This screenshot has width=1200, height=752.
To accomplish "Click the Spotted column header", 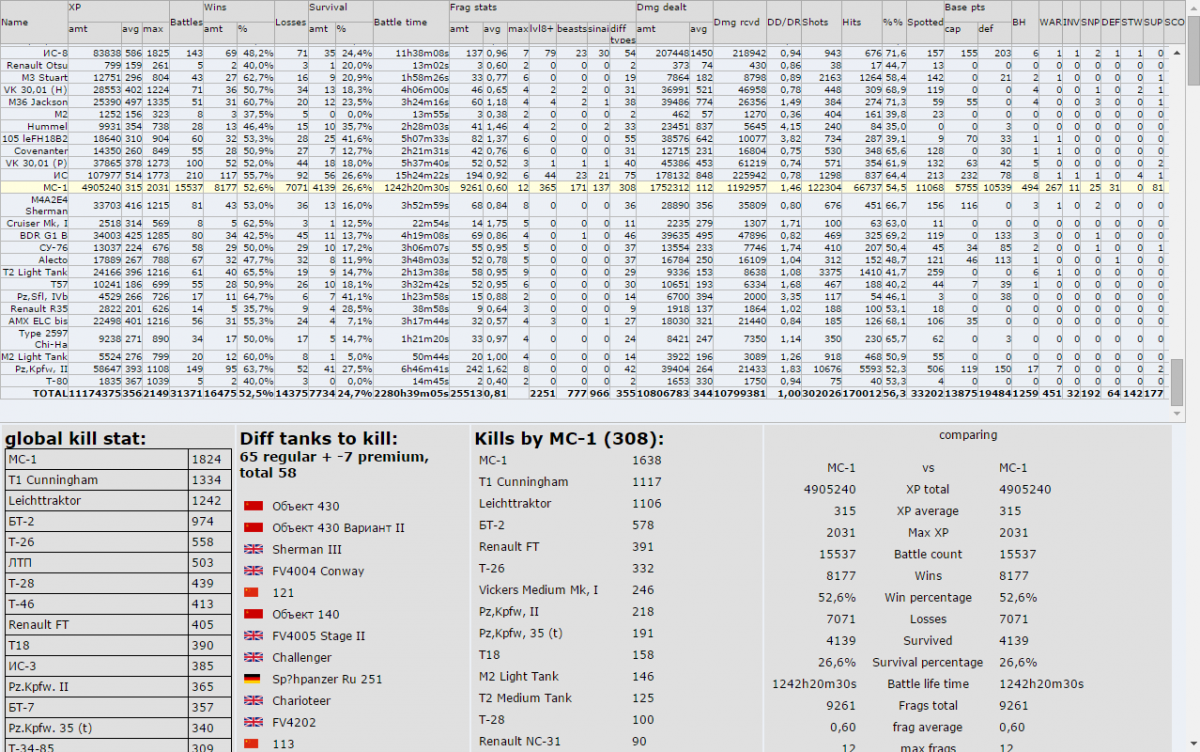I will coord(925,21).
